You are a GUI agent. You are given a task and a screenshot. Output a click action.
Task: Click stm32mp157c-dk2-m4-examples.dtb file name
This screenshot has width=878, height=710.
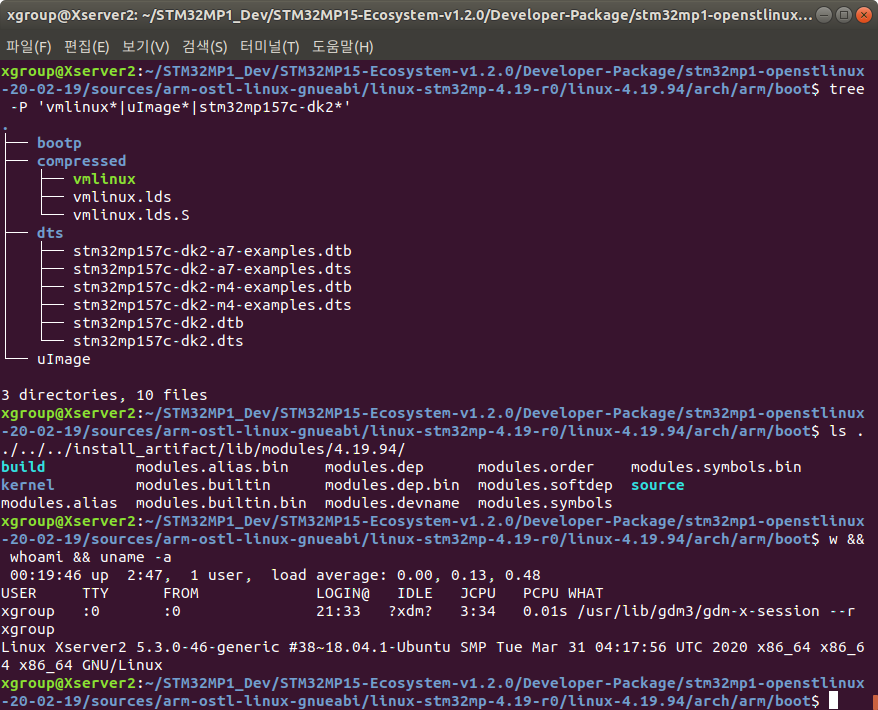pyautogui.click(x=212, y=287)
